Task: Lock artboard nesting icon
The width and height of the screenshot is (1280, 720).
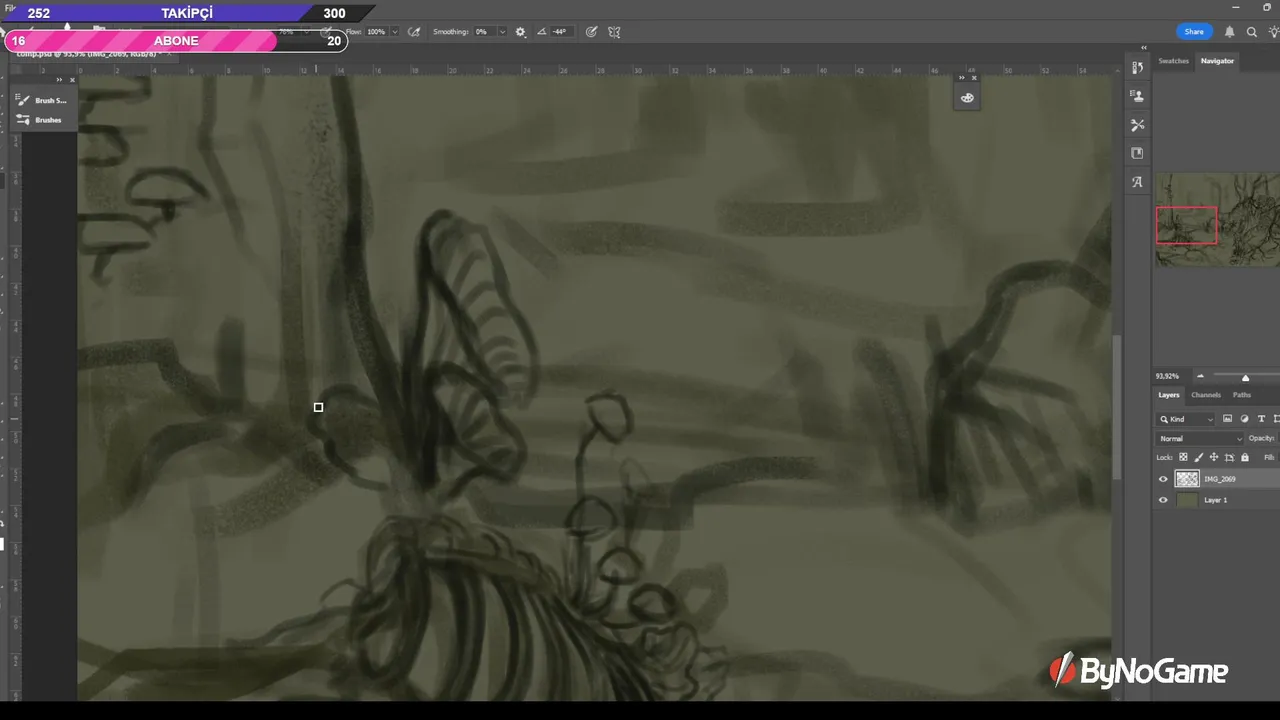Action: (1229, 457)
